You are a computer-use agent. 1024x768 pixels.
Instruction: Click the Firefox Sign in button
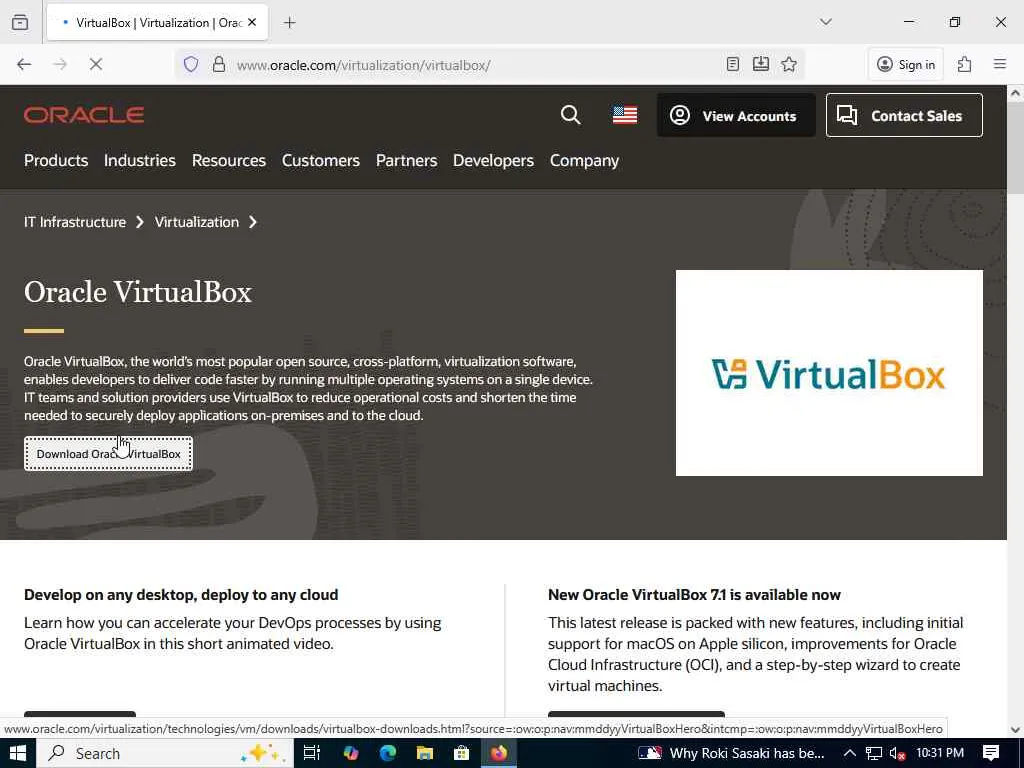coord(906,64)
